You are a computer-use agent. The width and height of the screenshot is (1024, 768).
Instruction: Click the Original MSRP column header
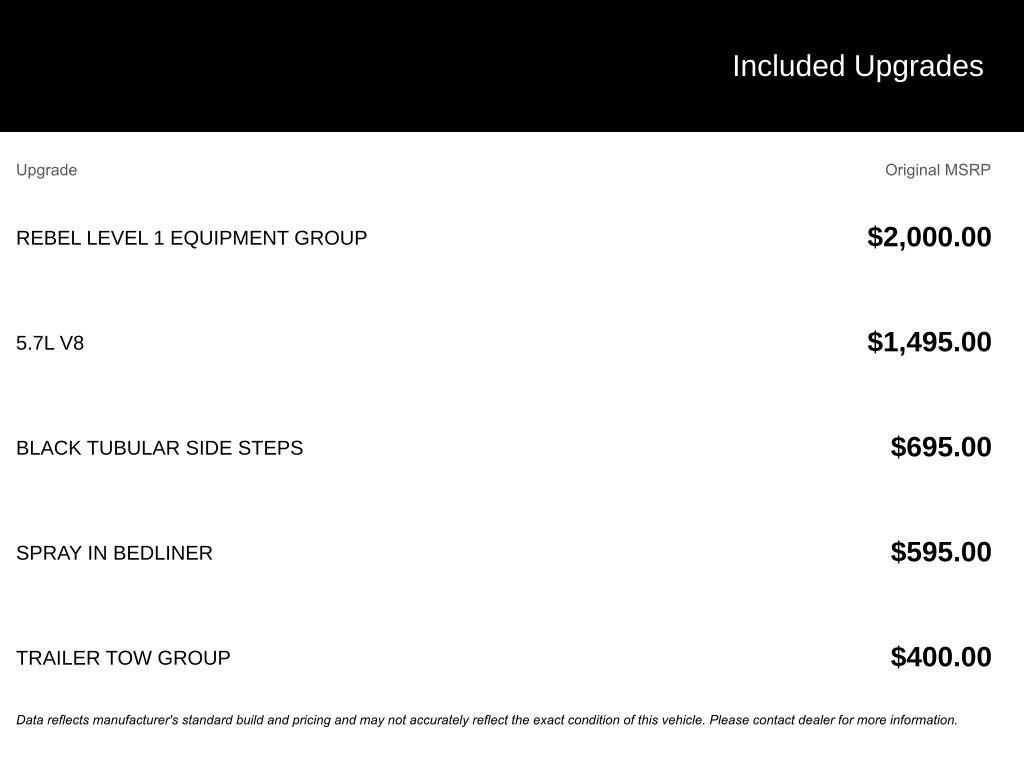(x=937, y=170)
